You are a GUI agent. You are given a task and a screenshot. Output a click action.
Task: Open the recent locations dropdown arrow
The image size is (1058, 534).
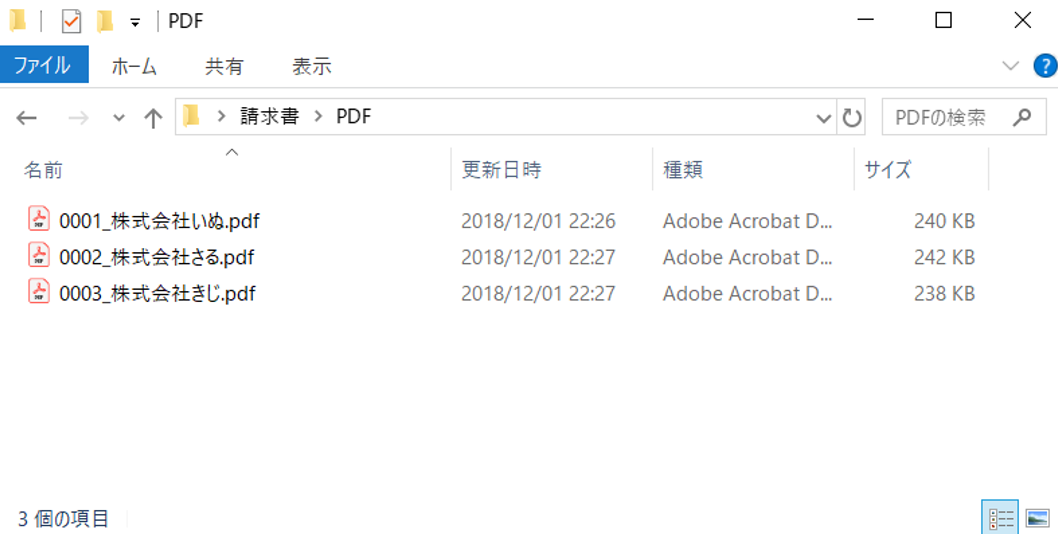[119, 118]
